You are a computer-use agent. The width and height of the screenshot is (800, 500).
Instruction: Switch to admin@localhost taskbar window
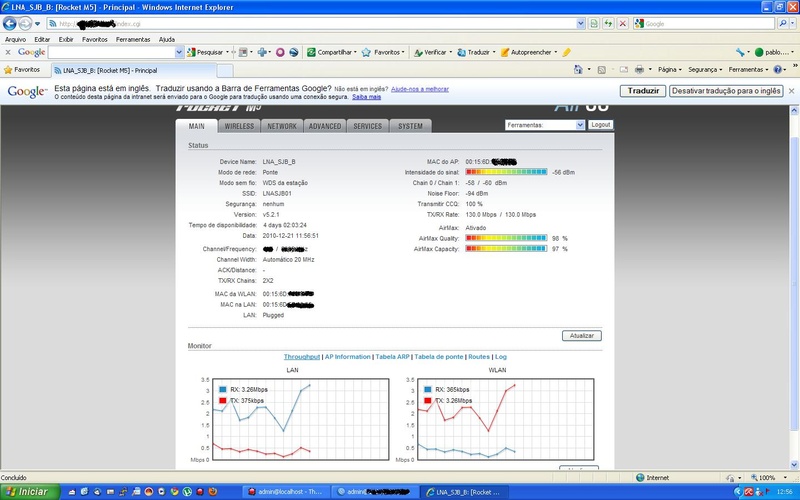coord(286,492)
